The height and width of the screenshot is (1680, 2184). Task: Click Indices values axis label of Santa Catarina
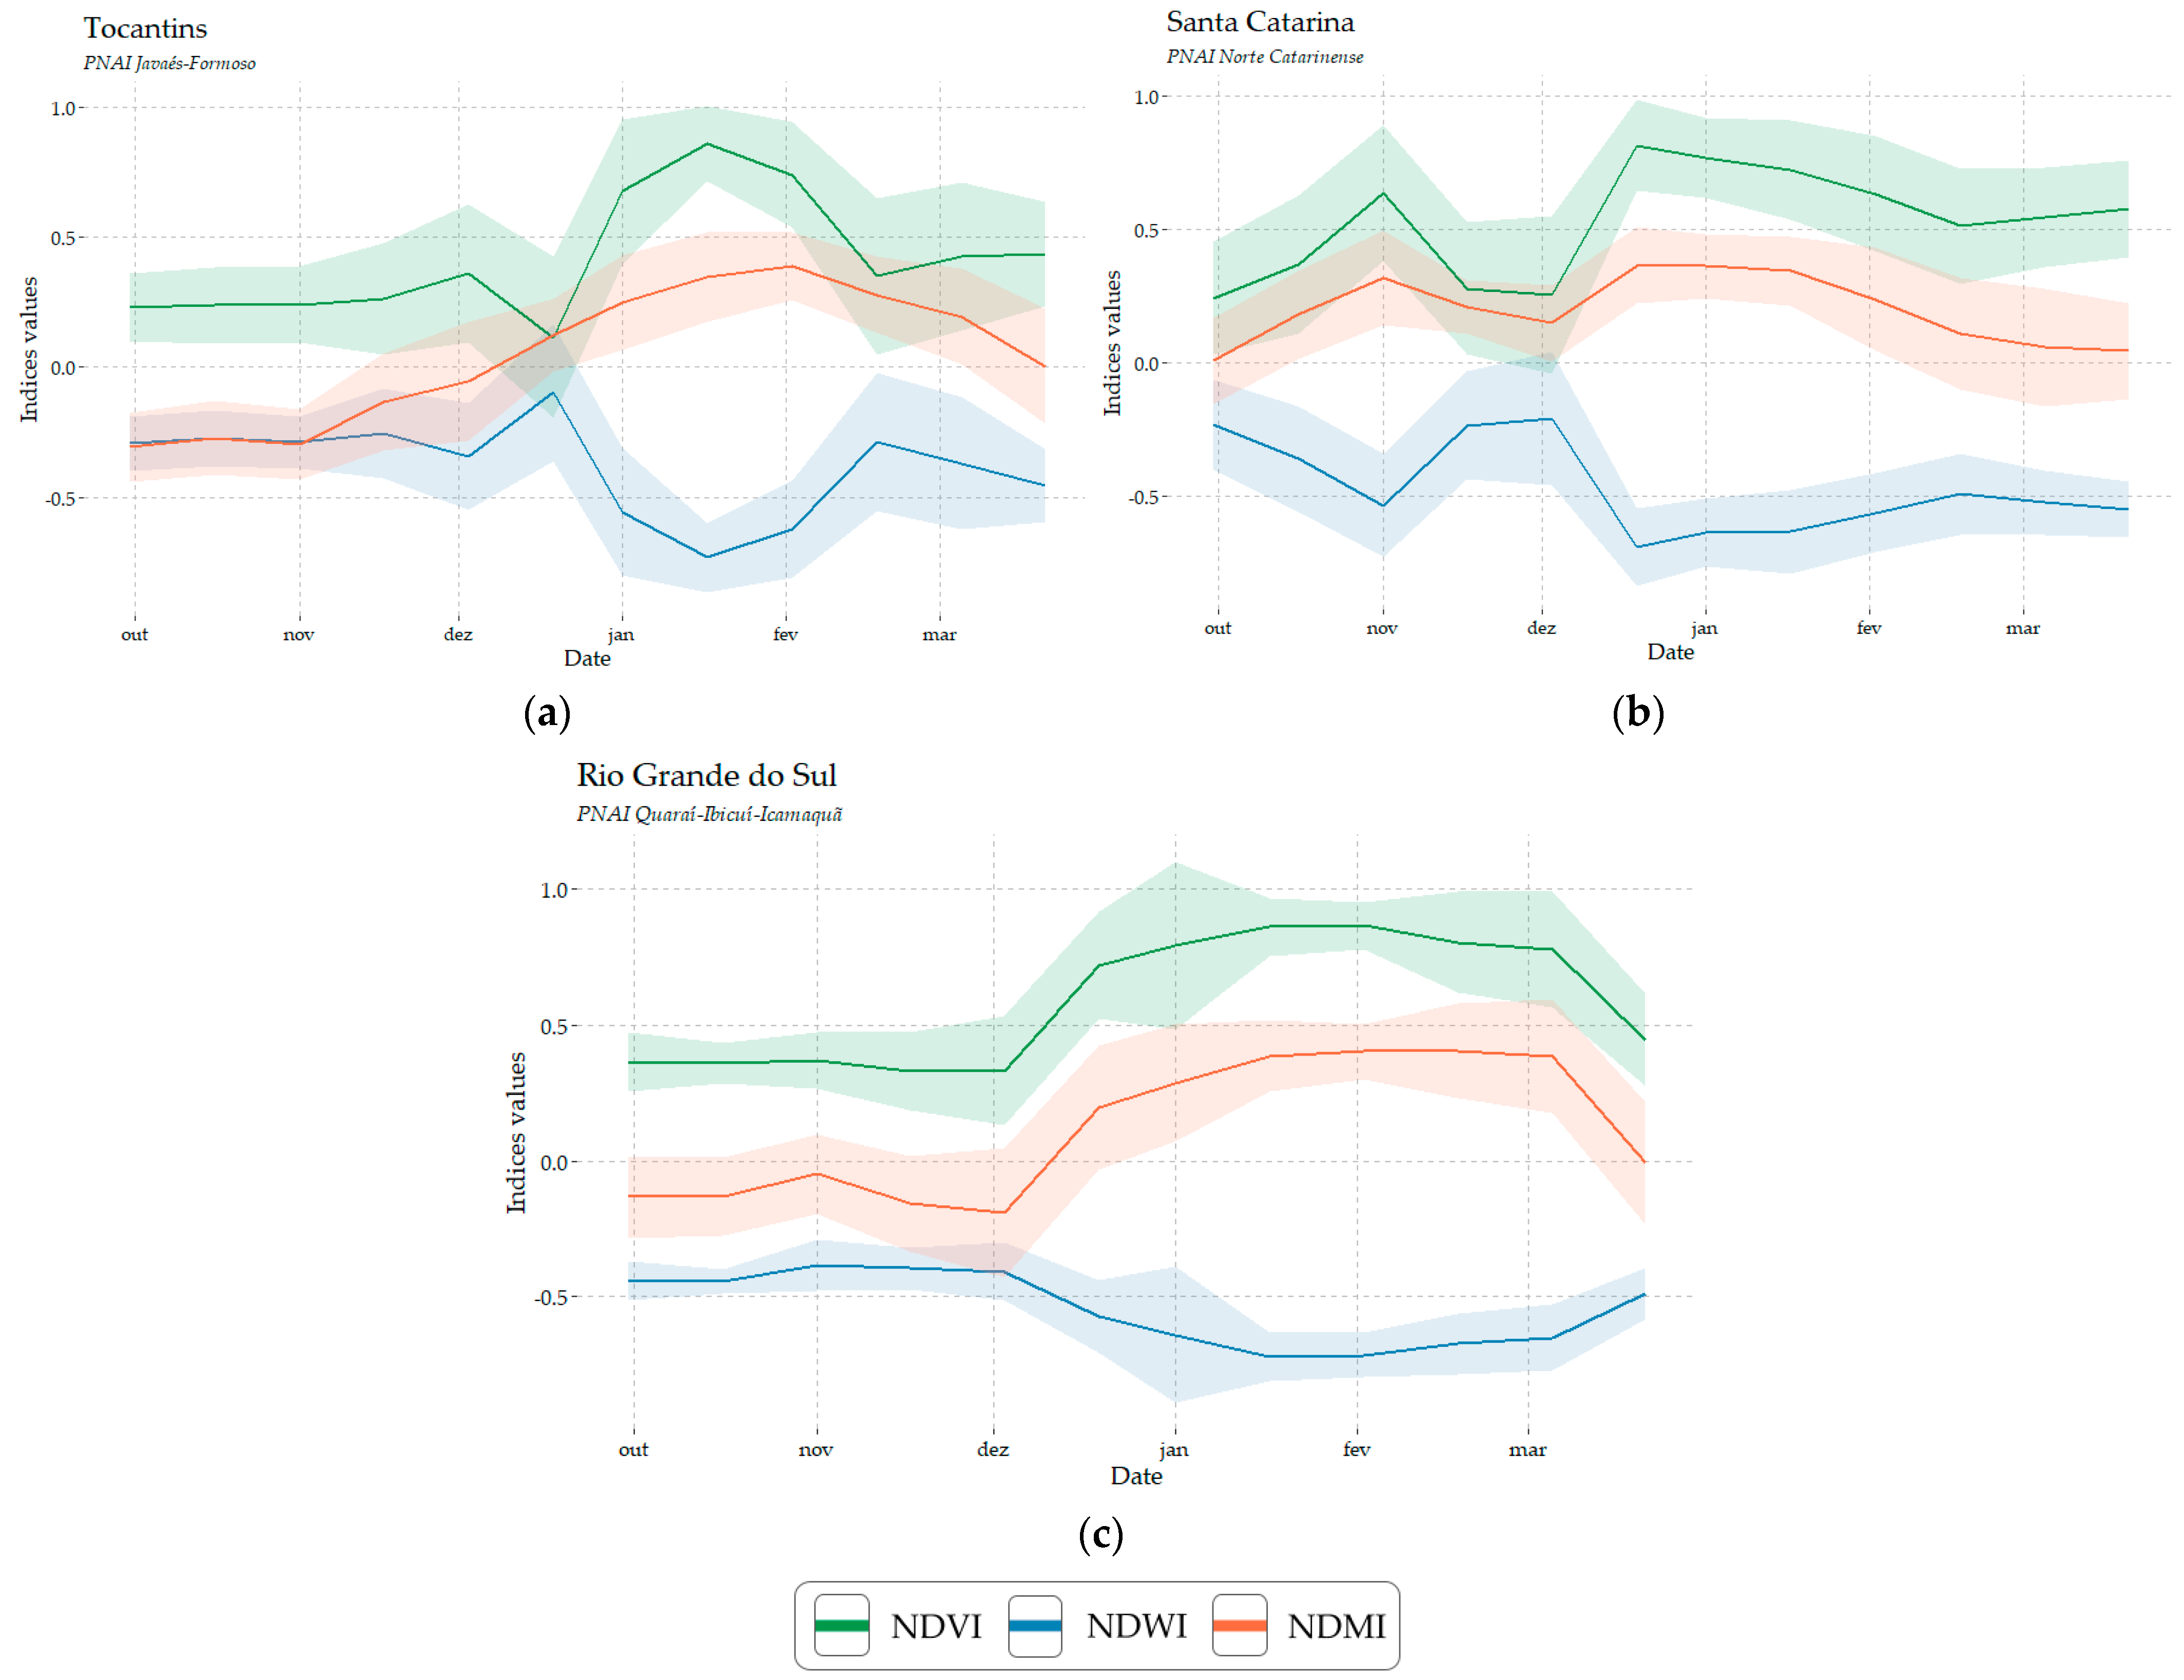coord(1112,343)
